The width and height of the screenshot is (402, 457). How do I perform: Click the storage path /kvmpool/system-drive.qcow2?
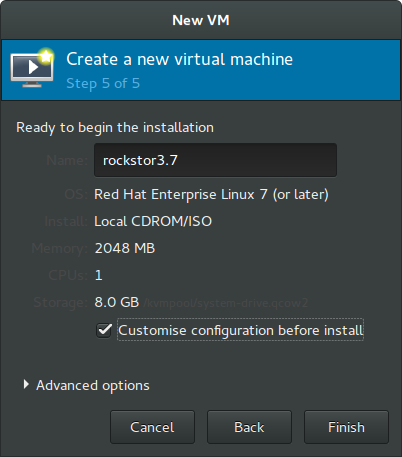(226, 303)
